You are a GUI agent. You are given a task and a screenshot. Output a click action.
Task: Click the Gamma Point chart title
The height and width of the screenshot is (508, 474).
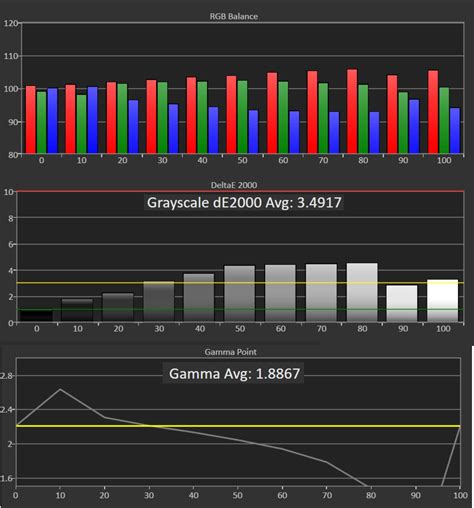(231, 352)
